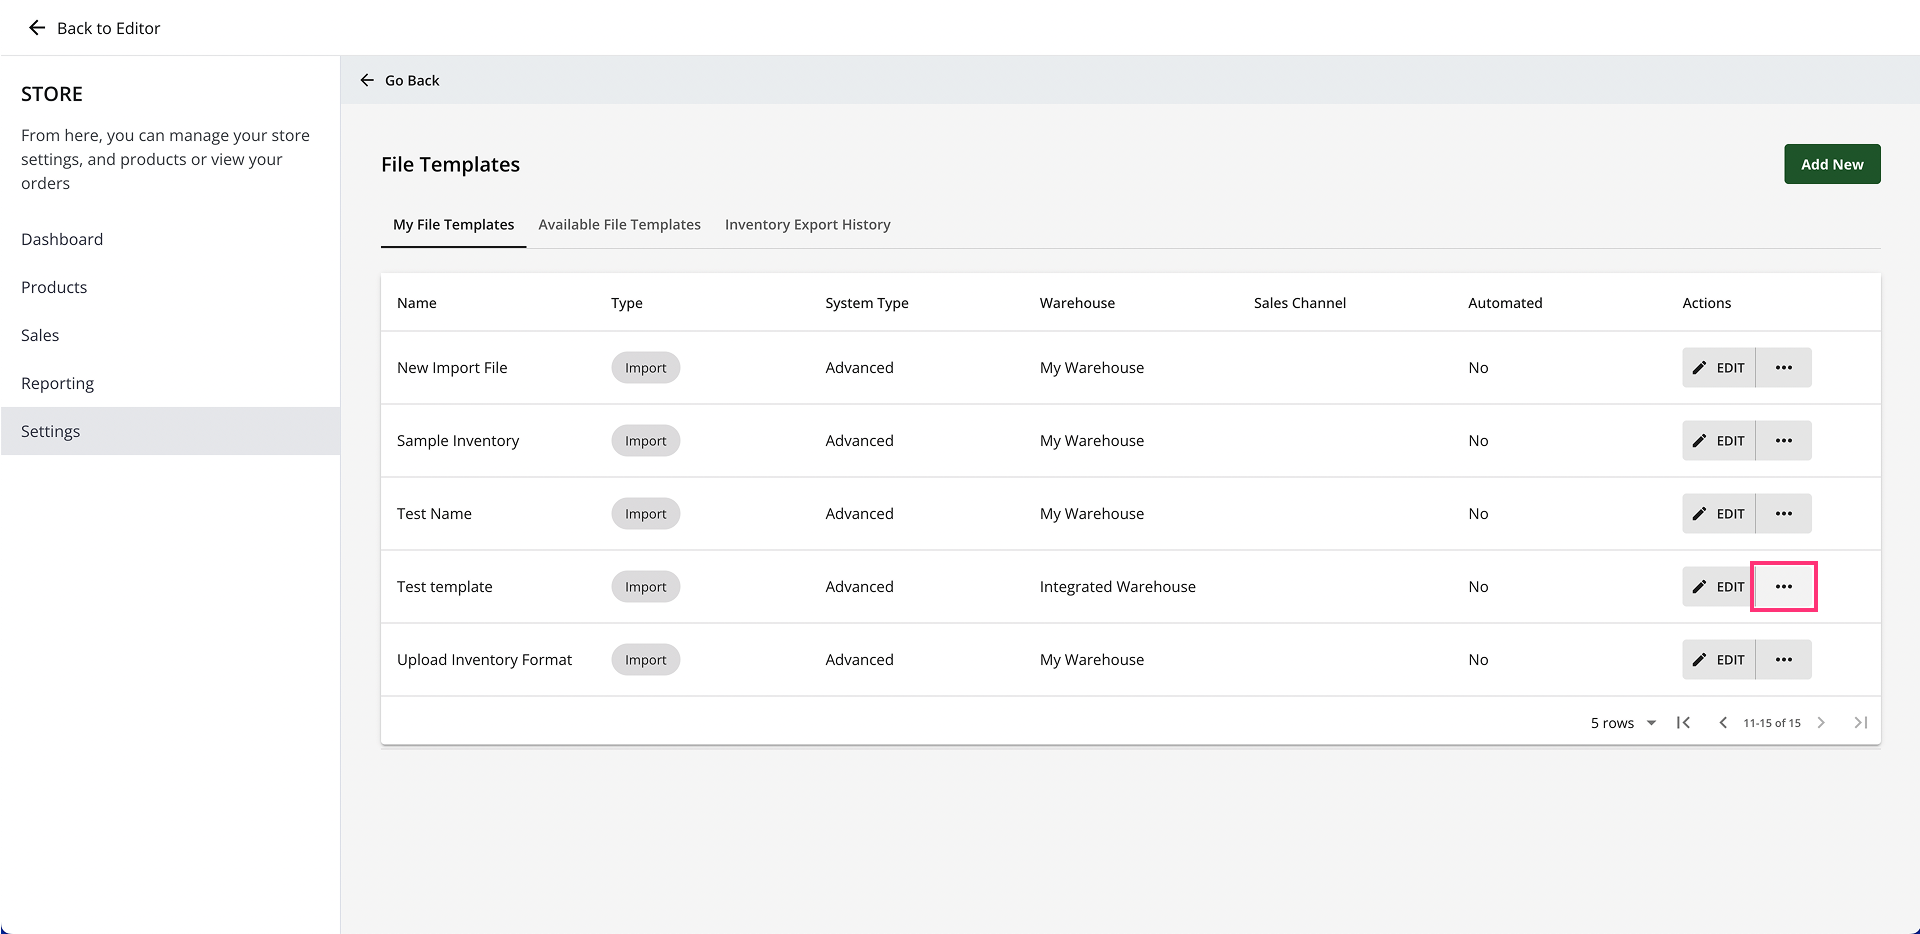
Task: Edit the Test template row
Action: 1719,587
